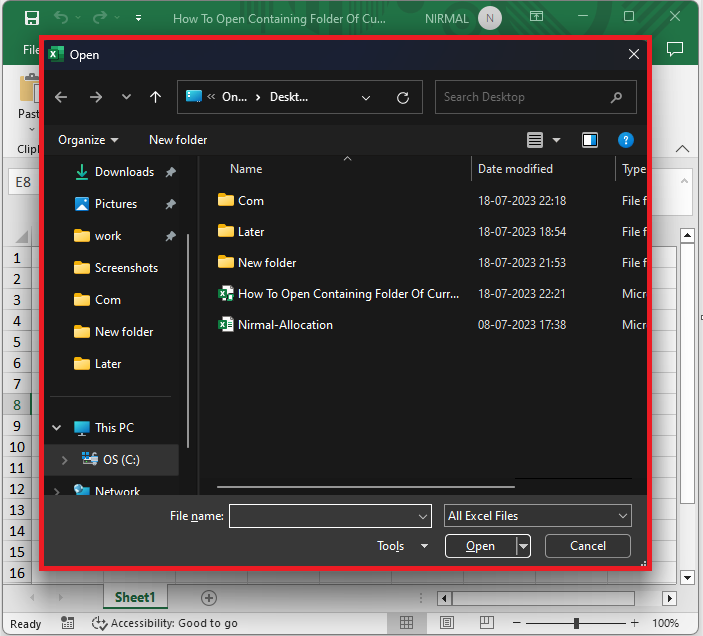Select New folder in file list

click(267, 263)
